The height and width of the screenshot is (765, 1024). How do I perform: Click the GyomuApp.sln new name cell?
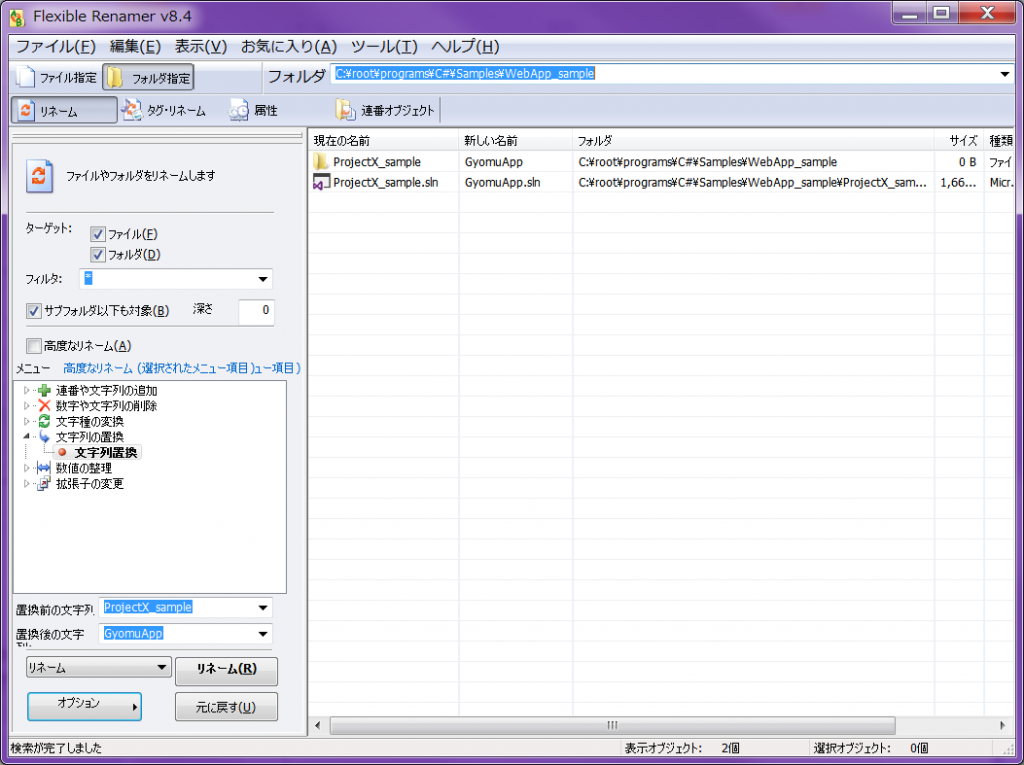click(503, 182)
